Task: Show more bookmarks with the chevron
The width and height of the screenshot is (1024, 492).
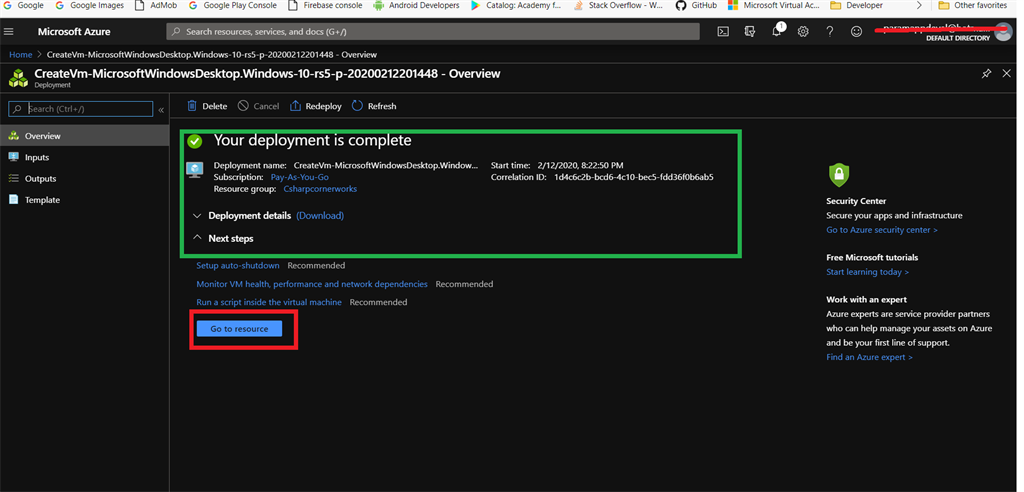Action: (920, 5)
